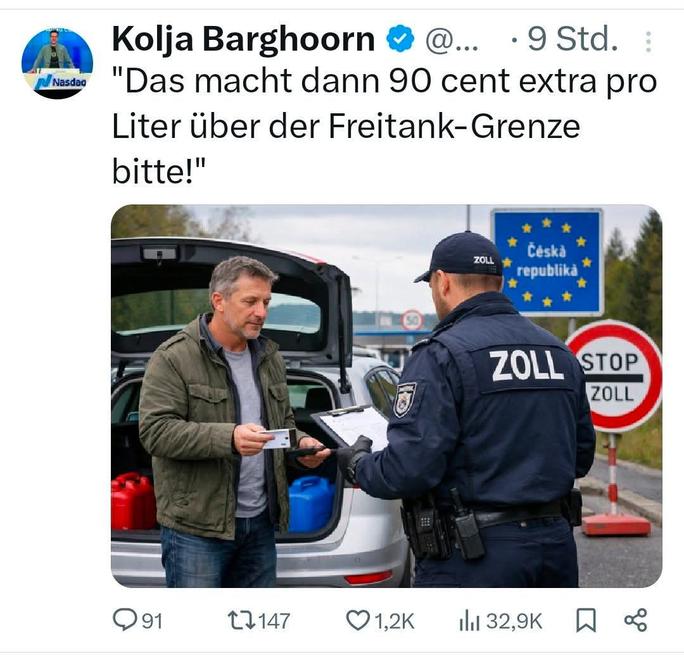Click the Česká republika sign in photo

point(547,262)
